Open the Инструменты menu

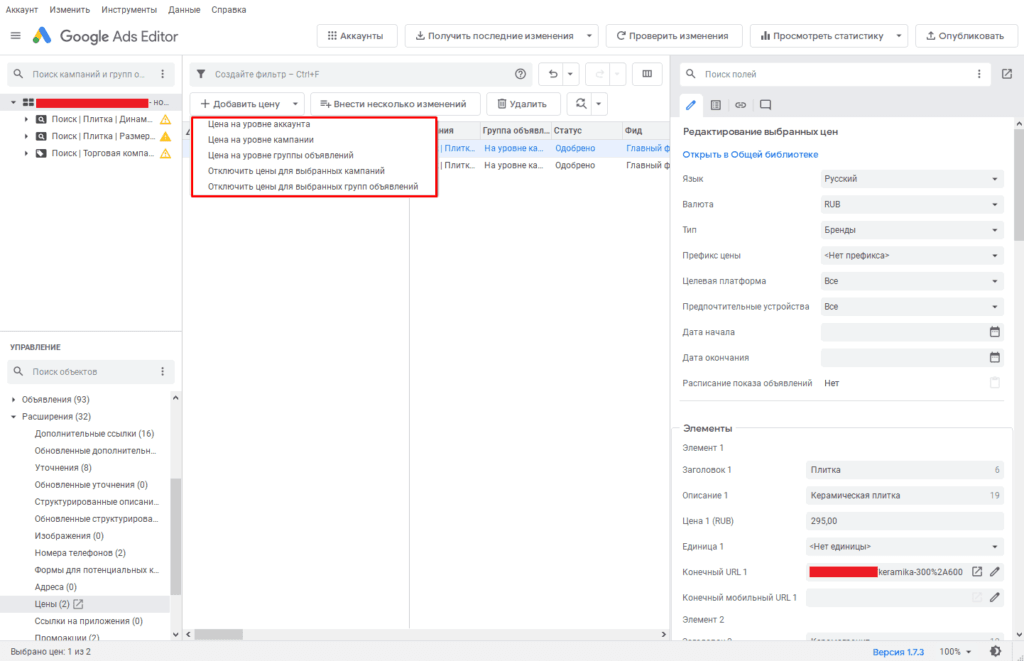coord(129,10)
